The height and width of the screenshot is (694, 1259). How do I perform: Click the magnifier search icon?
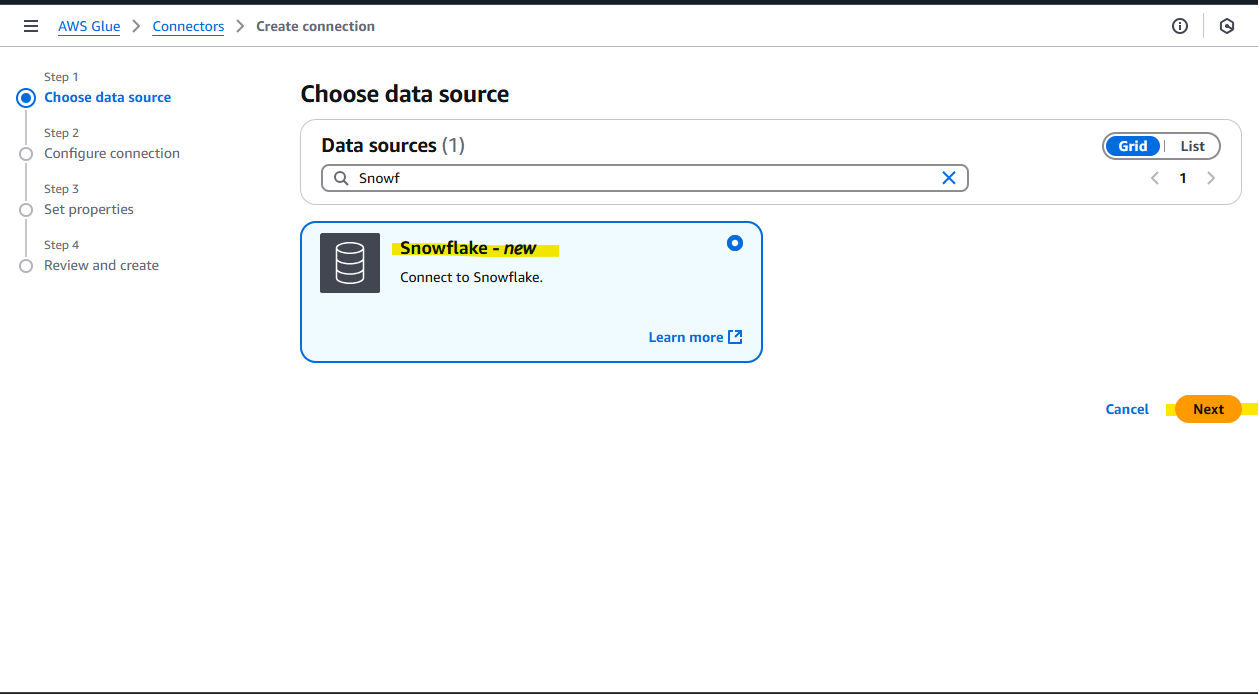click(x=341, y=178)
